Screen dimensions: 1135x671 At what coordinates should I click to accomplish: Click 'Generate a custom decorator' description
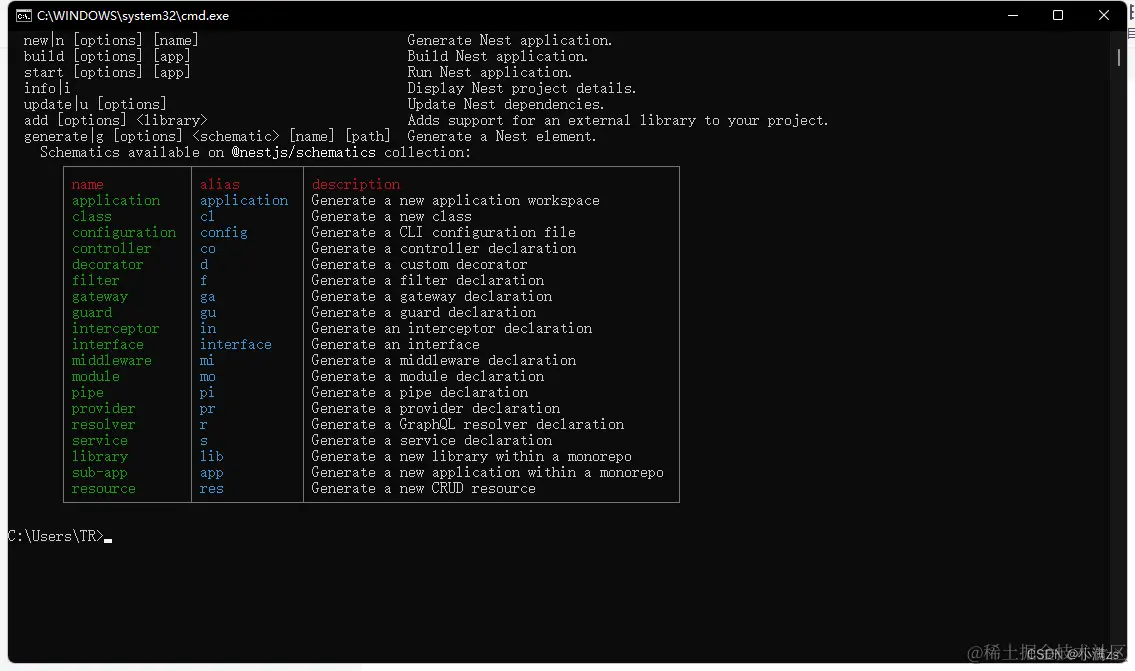(419, 264)
